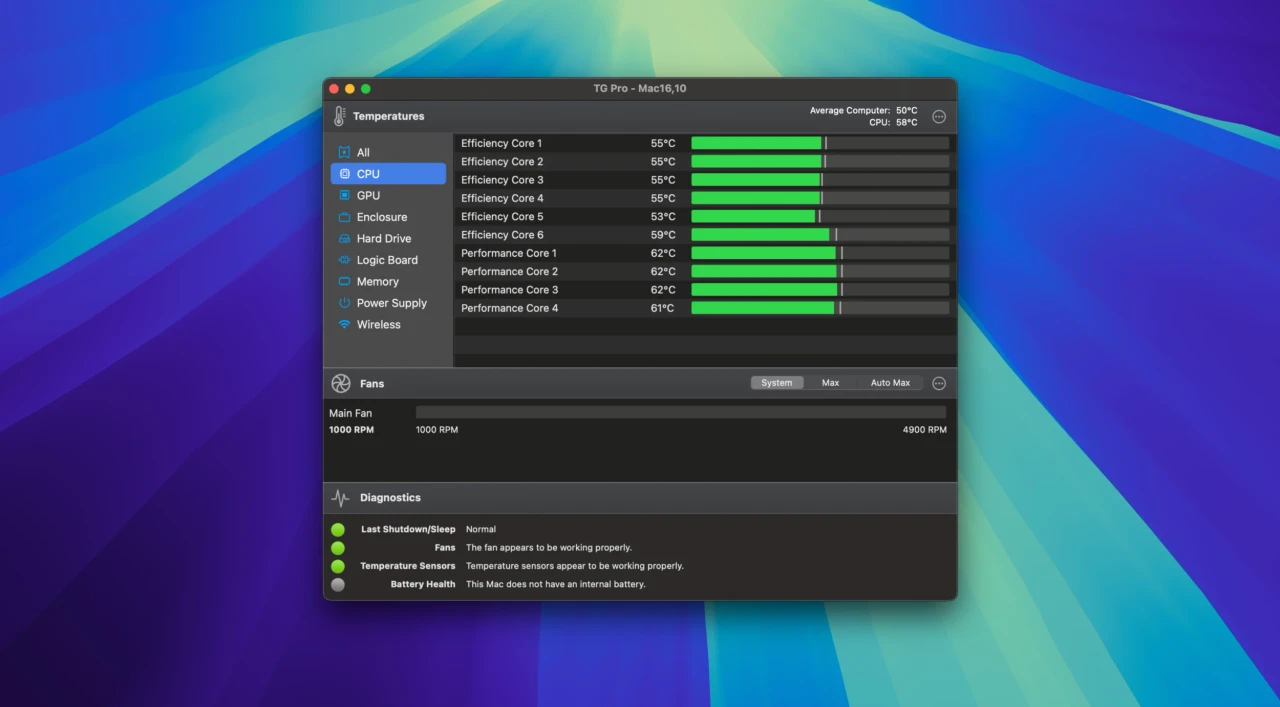The image size is (1280, 707).
Task: Select the Performance Core 1 row
Action: (x=705, y=253)
